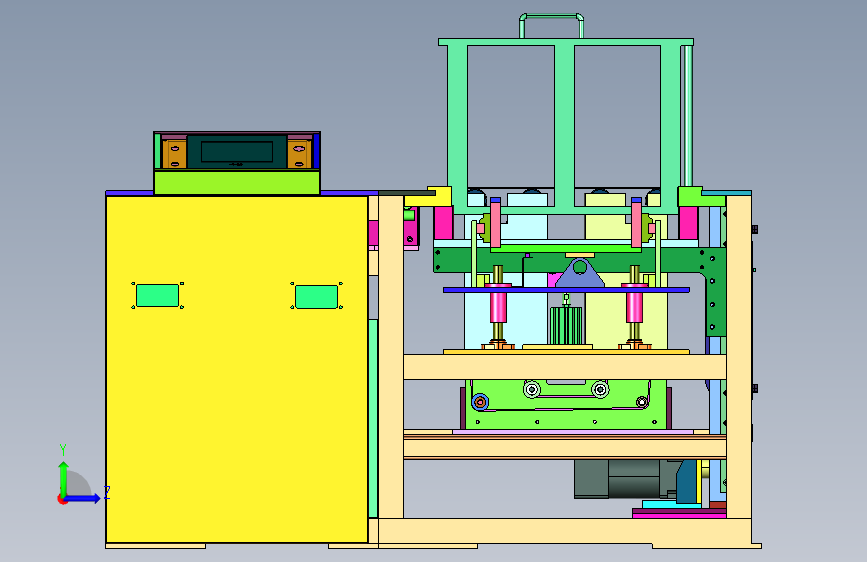Select the upper beige crossbeam of the frame
This screenshot has width=867, height=562.
coord(565,367)
